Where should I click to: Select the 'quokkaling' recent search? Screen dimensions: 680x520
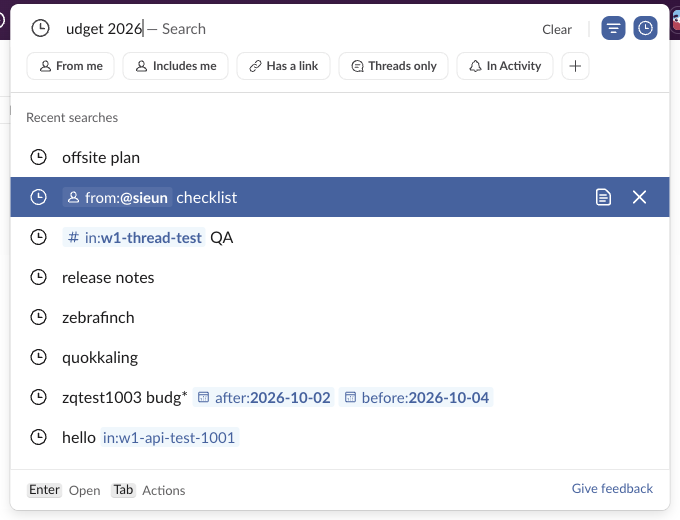(x=340, y=357)
